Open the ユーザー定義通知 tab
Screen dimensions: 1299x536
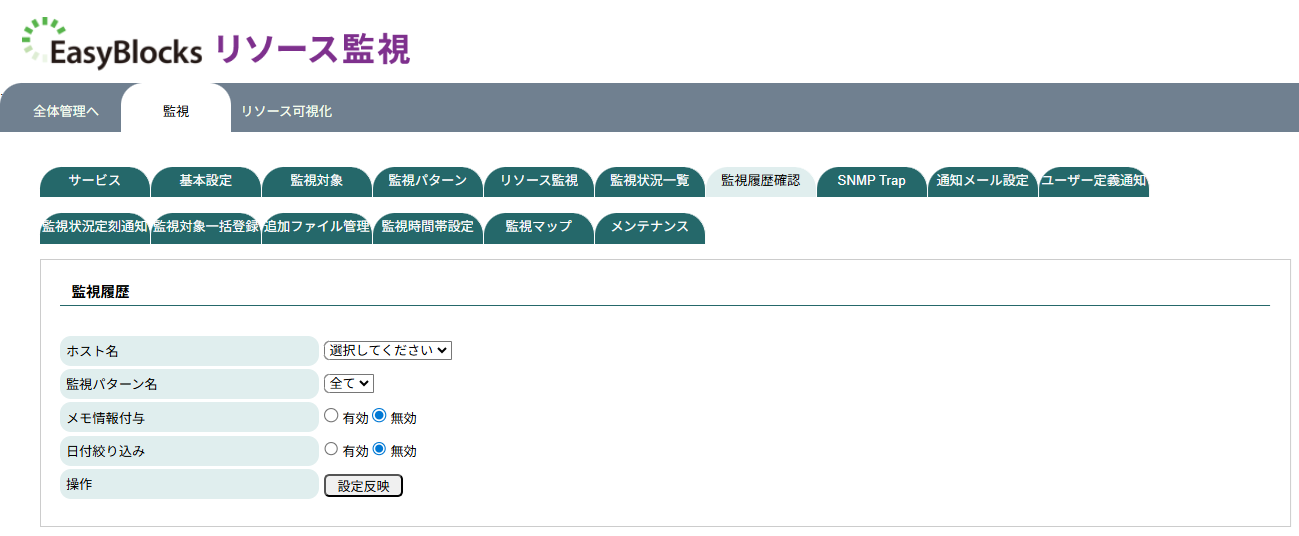1094,181
